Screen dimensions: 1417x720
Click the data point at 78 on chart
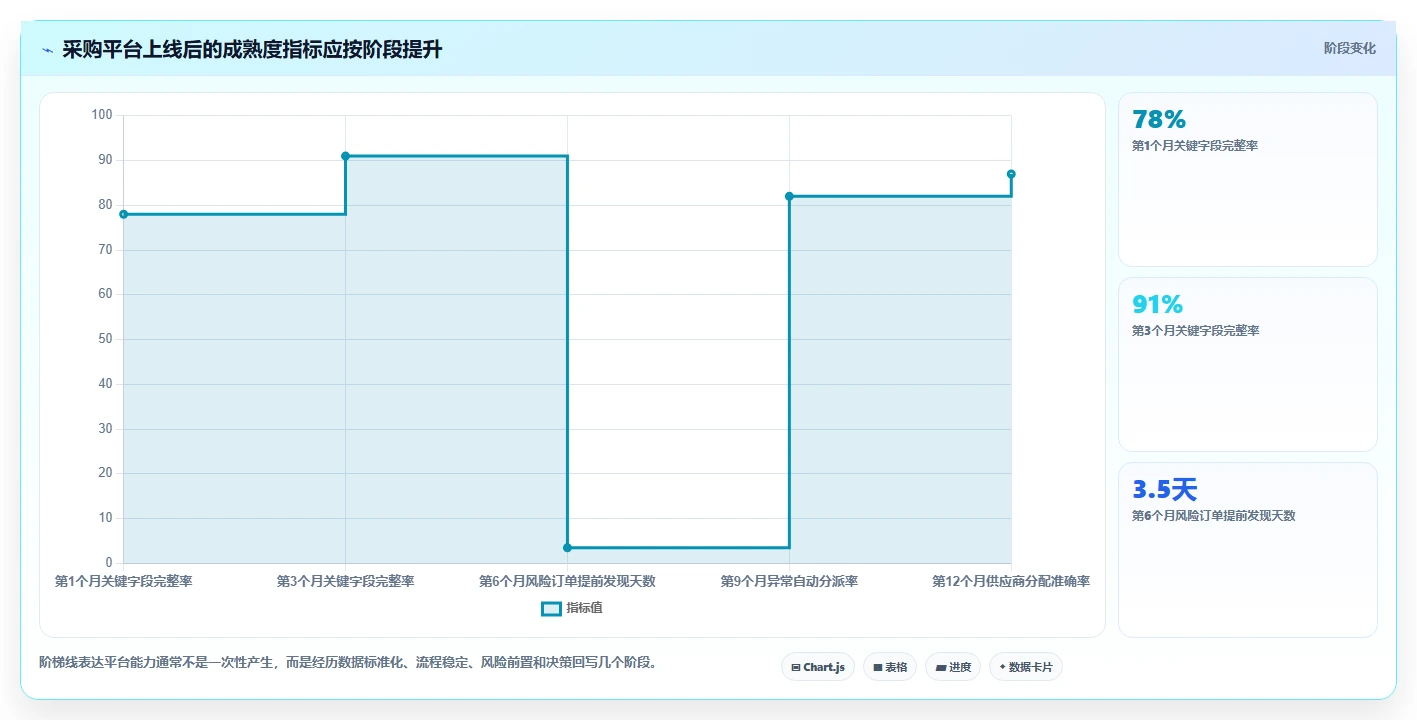123,214
